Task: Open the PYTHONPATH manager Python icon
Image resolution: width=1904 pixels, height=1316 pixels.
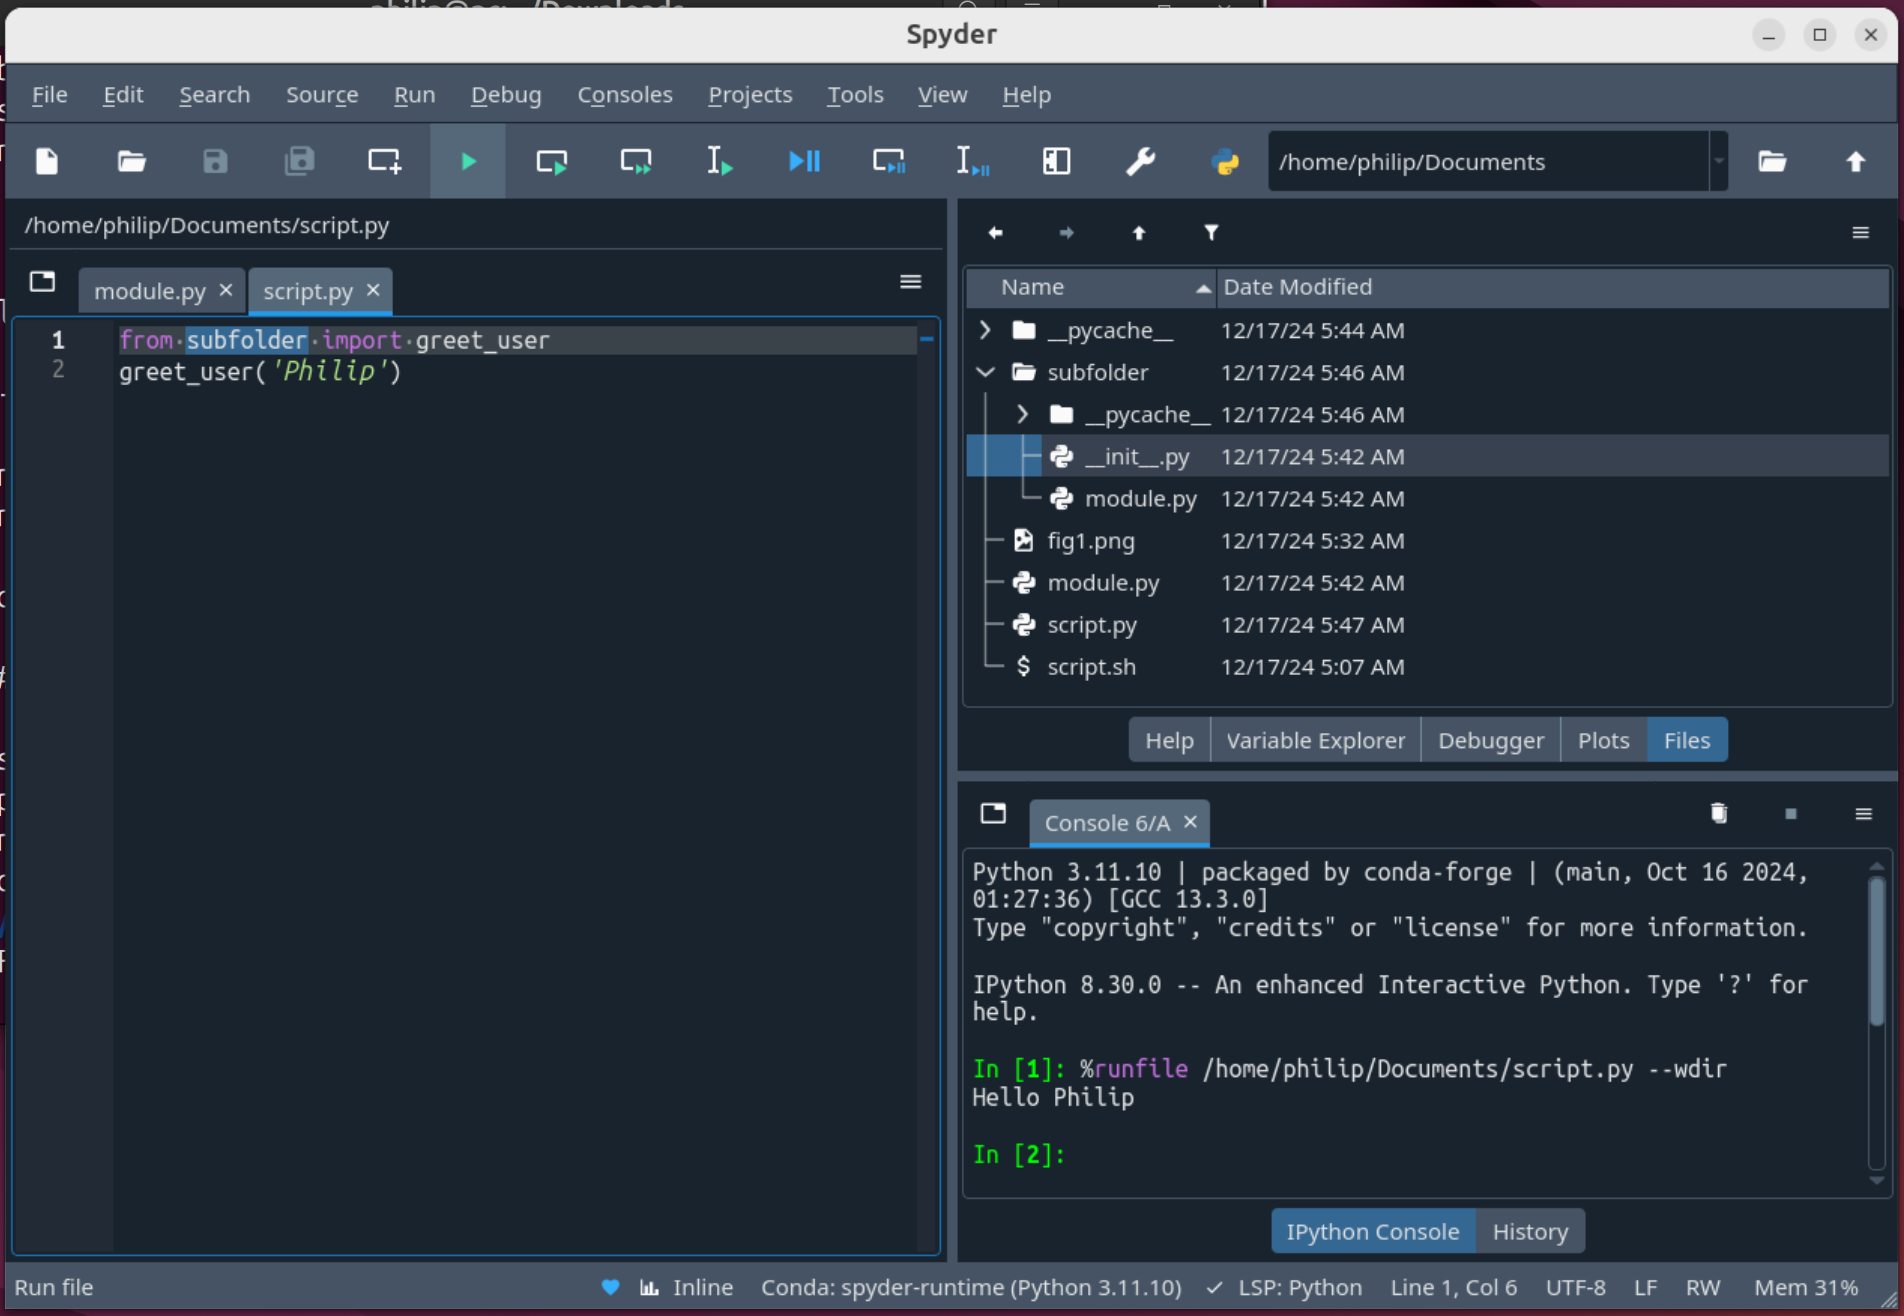Action: coord(1224,161)
